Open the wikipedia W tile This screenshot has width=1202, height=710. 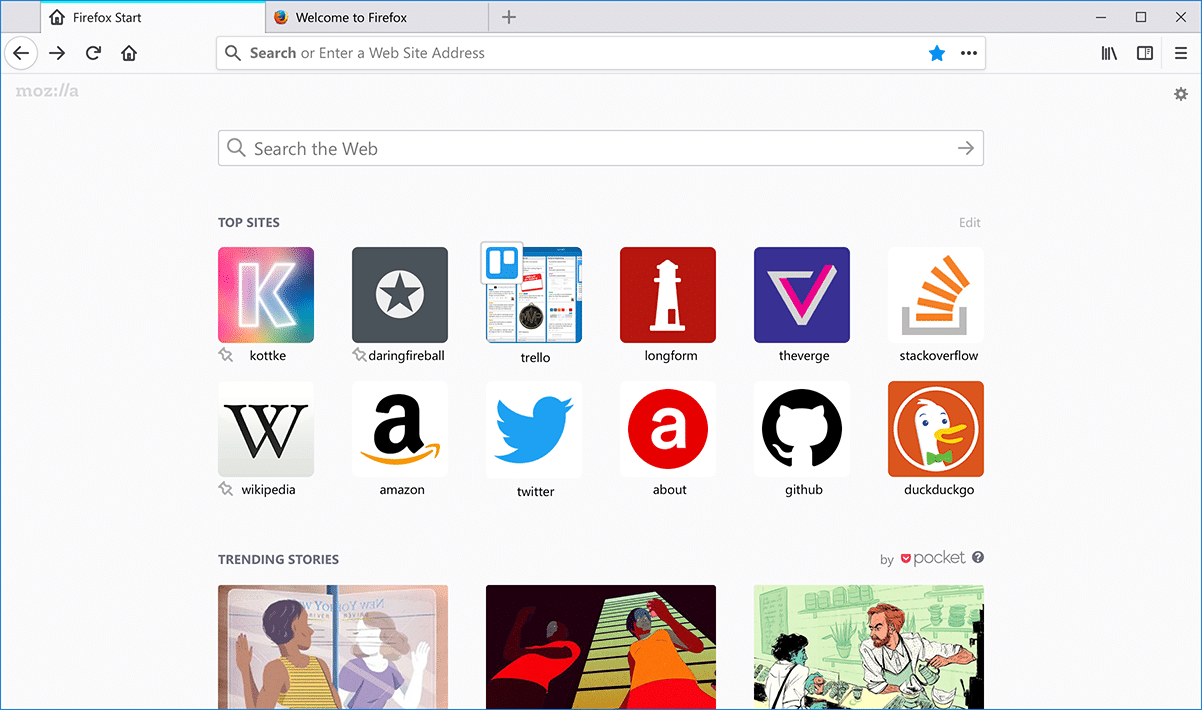pos(266,429)
